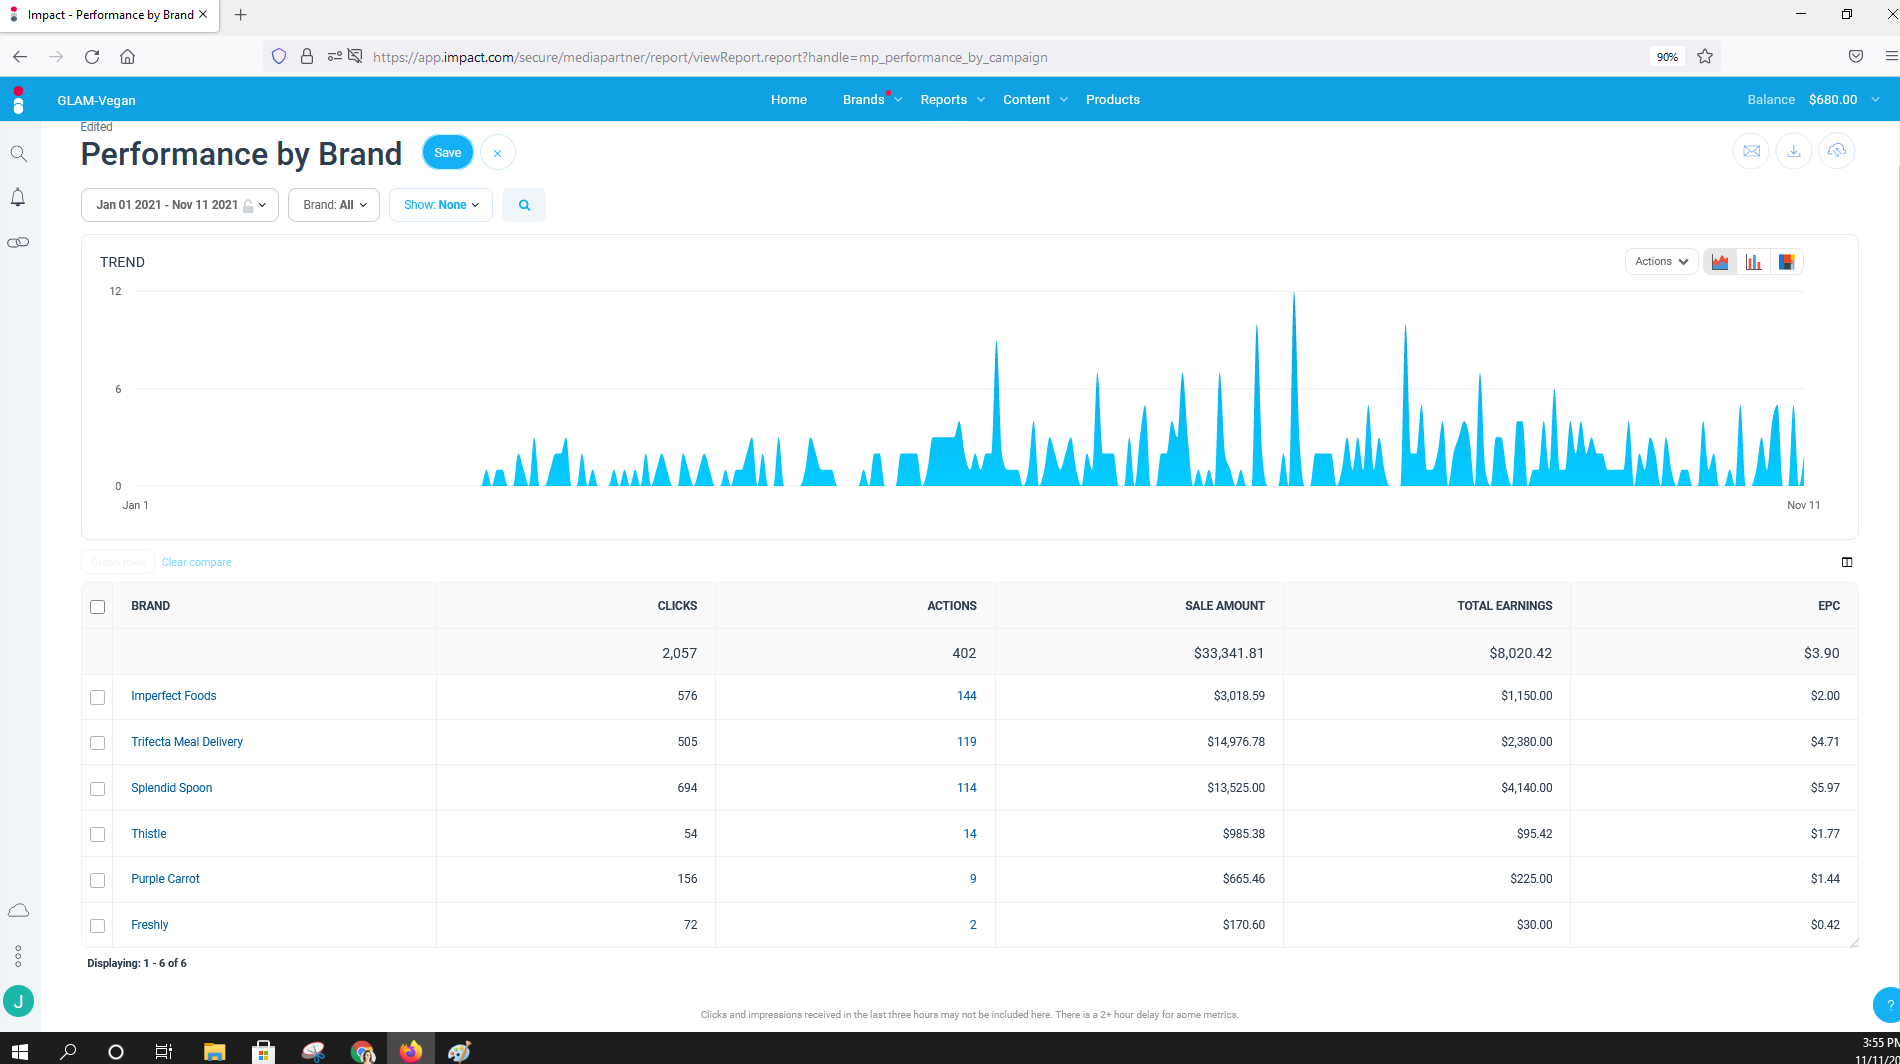The height and width of the screenshot is (1064, 1900).
Task: Click the browser address bar URL
Action: click(710, 57)
